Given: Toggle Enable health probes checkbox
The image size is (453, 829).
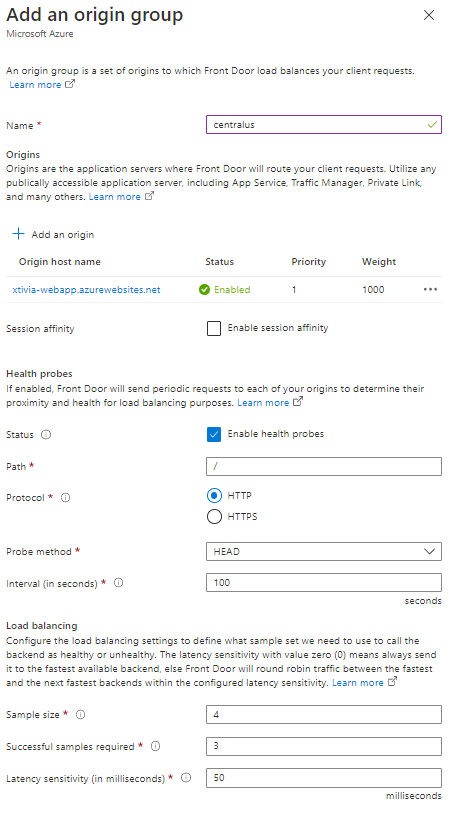Looking at the screenshot, I should point(214,435).
